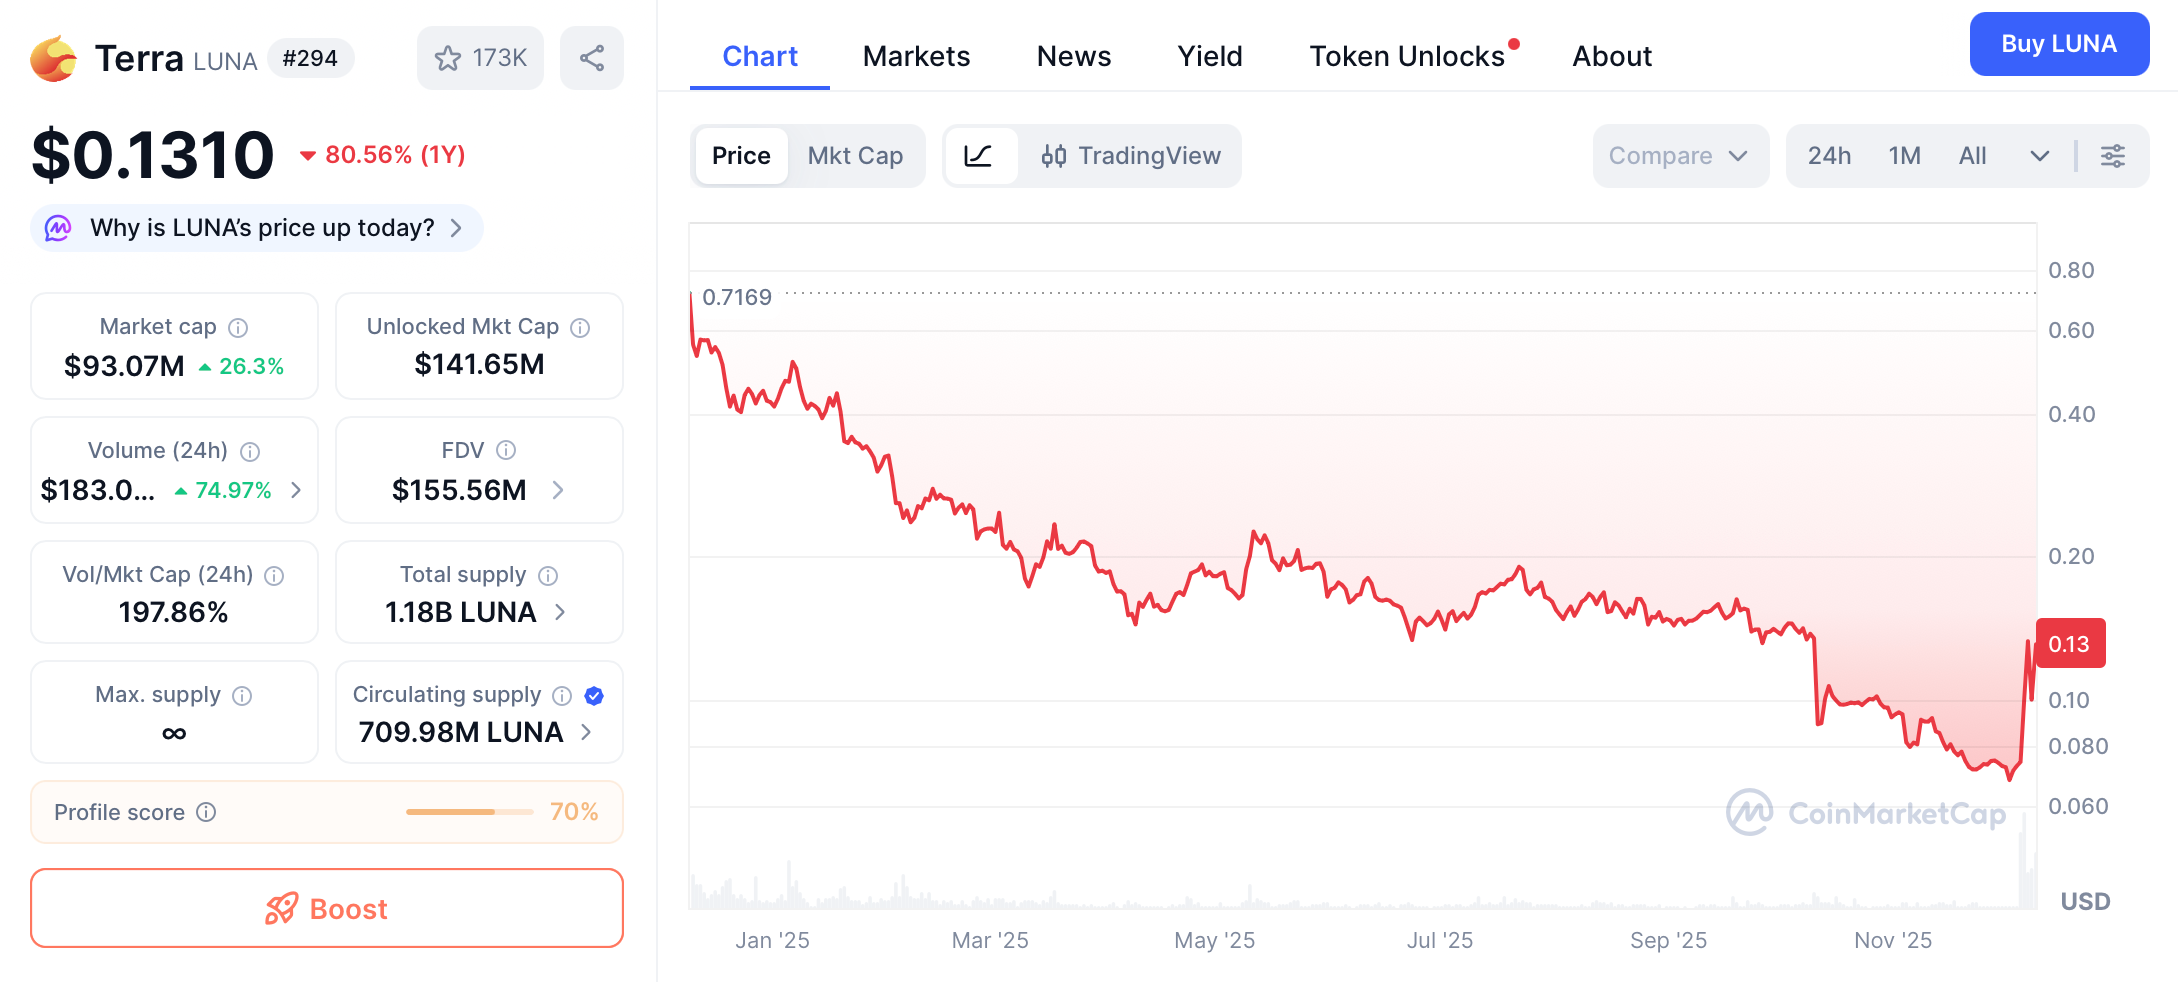Click the Boost button

tap(327, 908)
